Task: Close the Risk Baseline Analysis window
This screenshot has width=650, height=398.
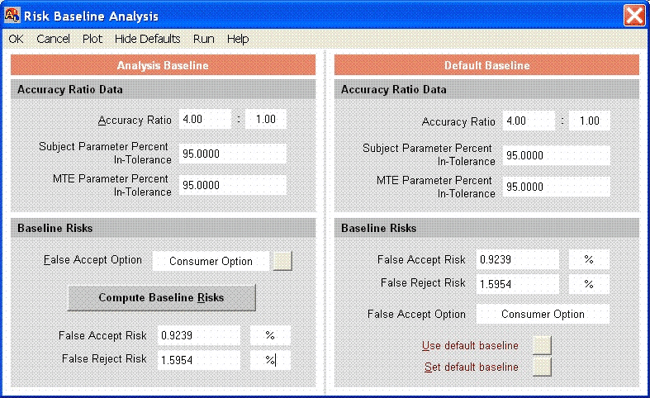Action: tap(634, 16)
